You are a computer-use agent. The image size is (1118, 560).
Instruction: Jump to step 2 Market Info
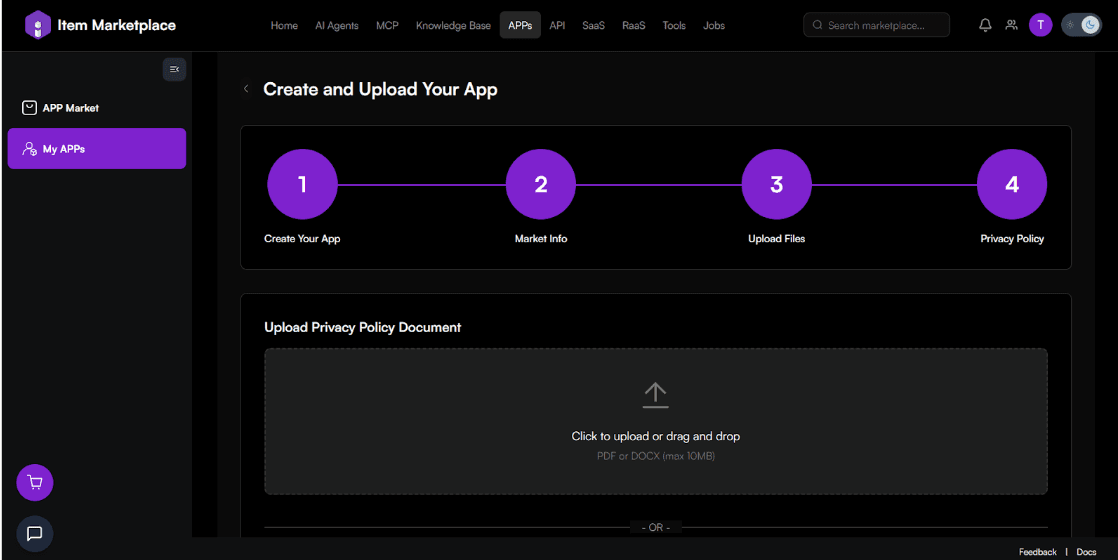[541, 184]
